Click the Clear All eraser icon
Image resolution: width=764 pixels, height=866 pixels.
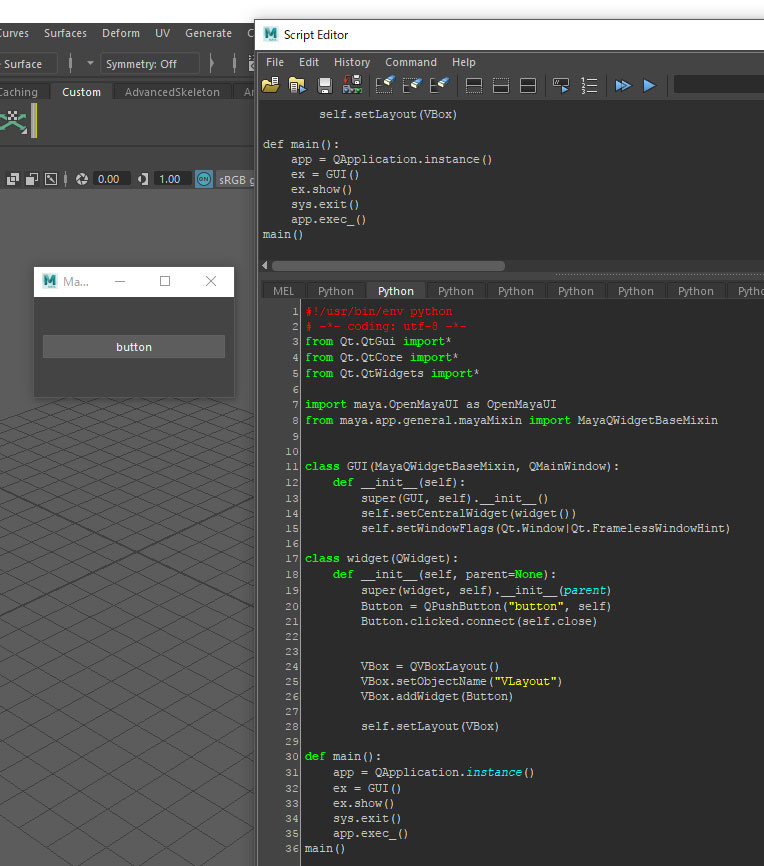click(x=439, y=86)
